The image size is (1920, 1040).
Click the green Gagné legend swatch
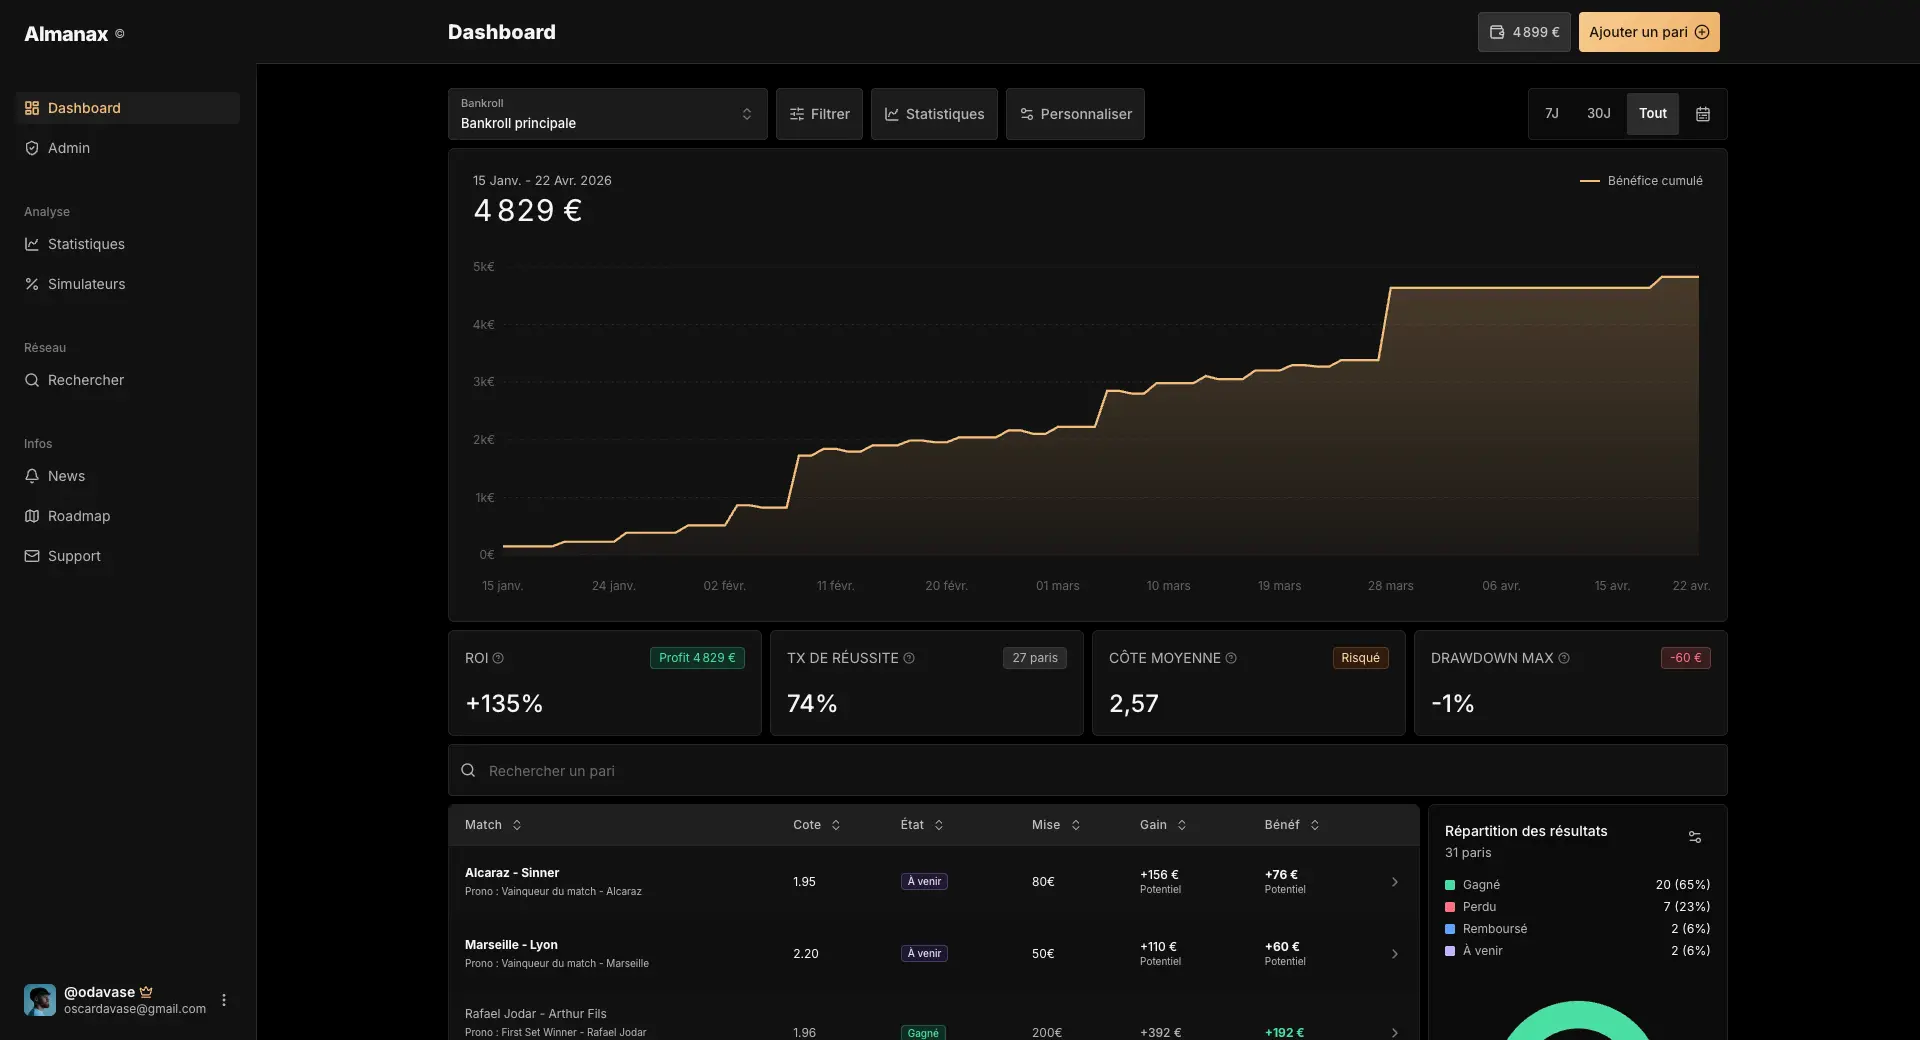click(1450, 885)
